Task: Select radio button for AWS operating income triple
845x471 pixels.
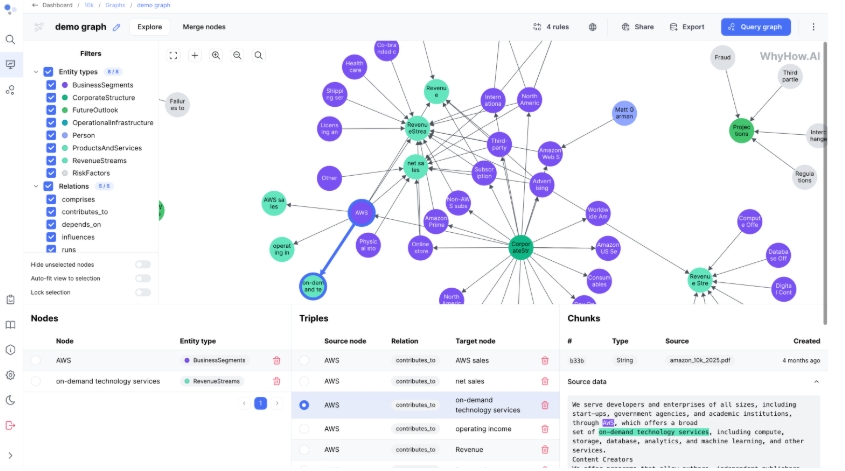Action: 304,429
